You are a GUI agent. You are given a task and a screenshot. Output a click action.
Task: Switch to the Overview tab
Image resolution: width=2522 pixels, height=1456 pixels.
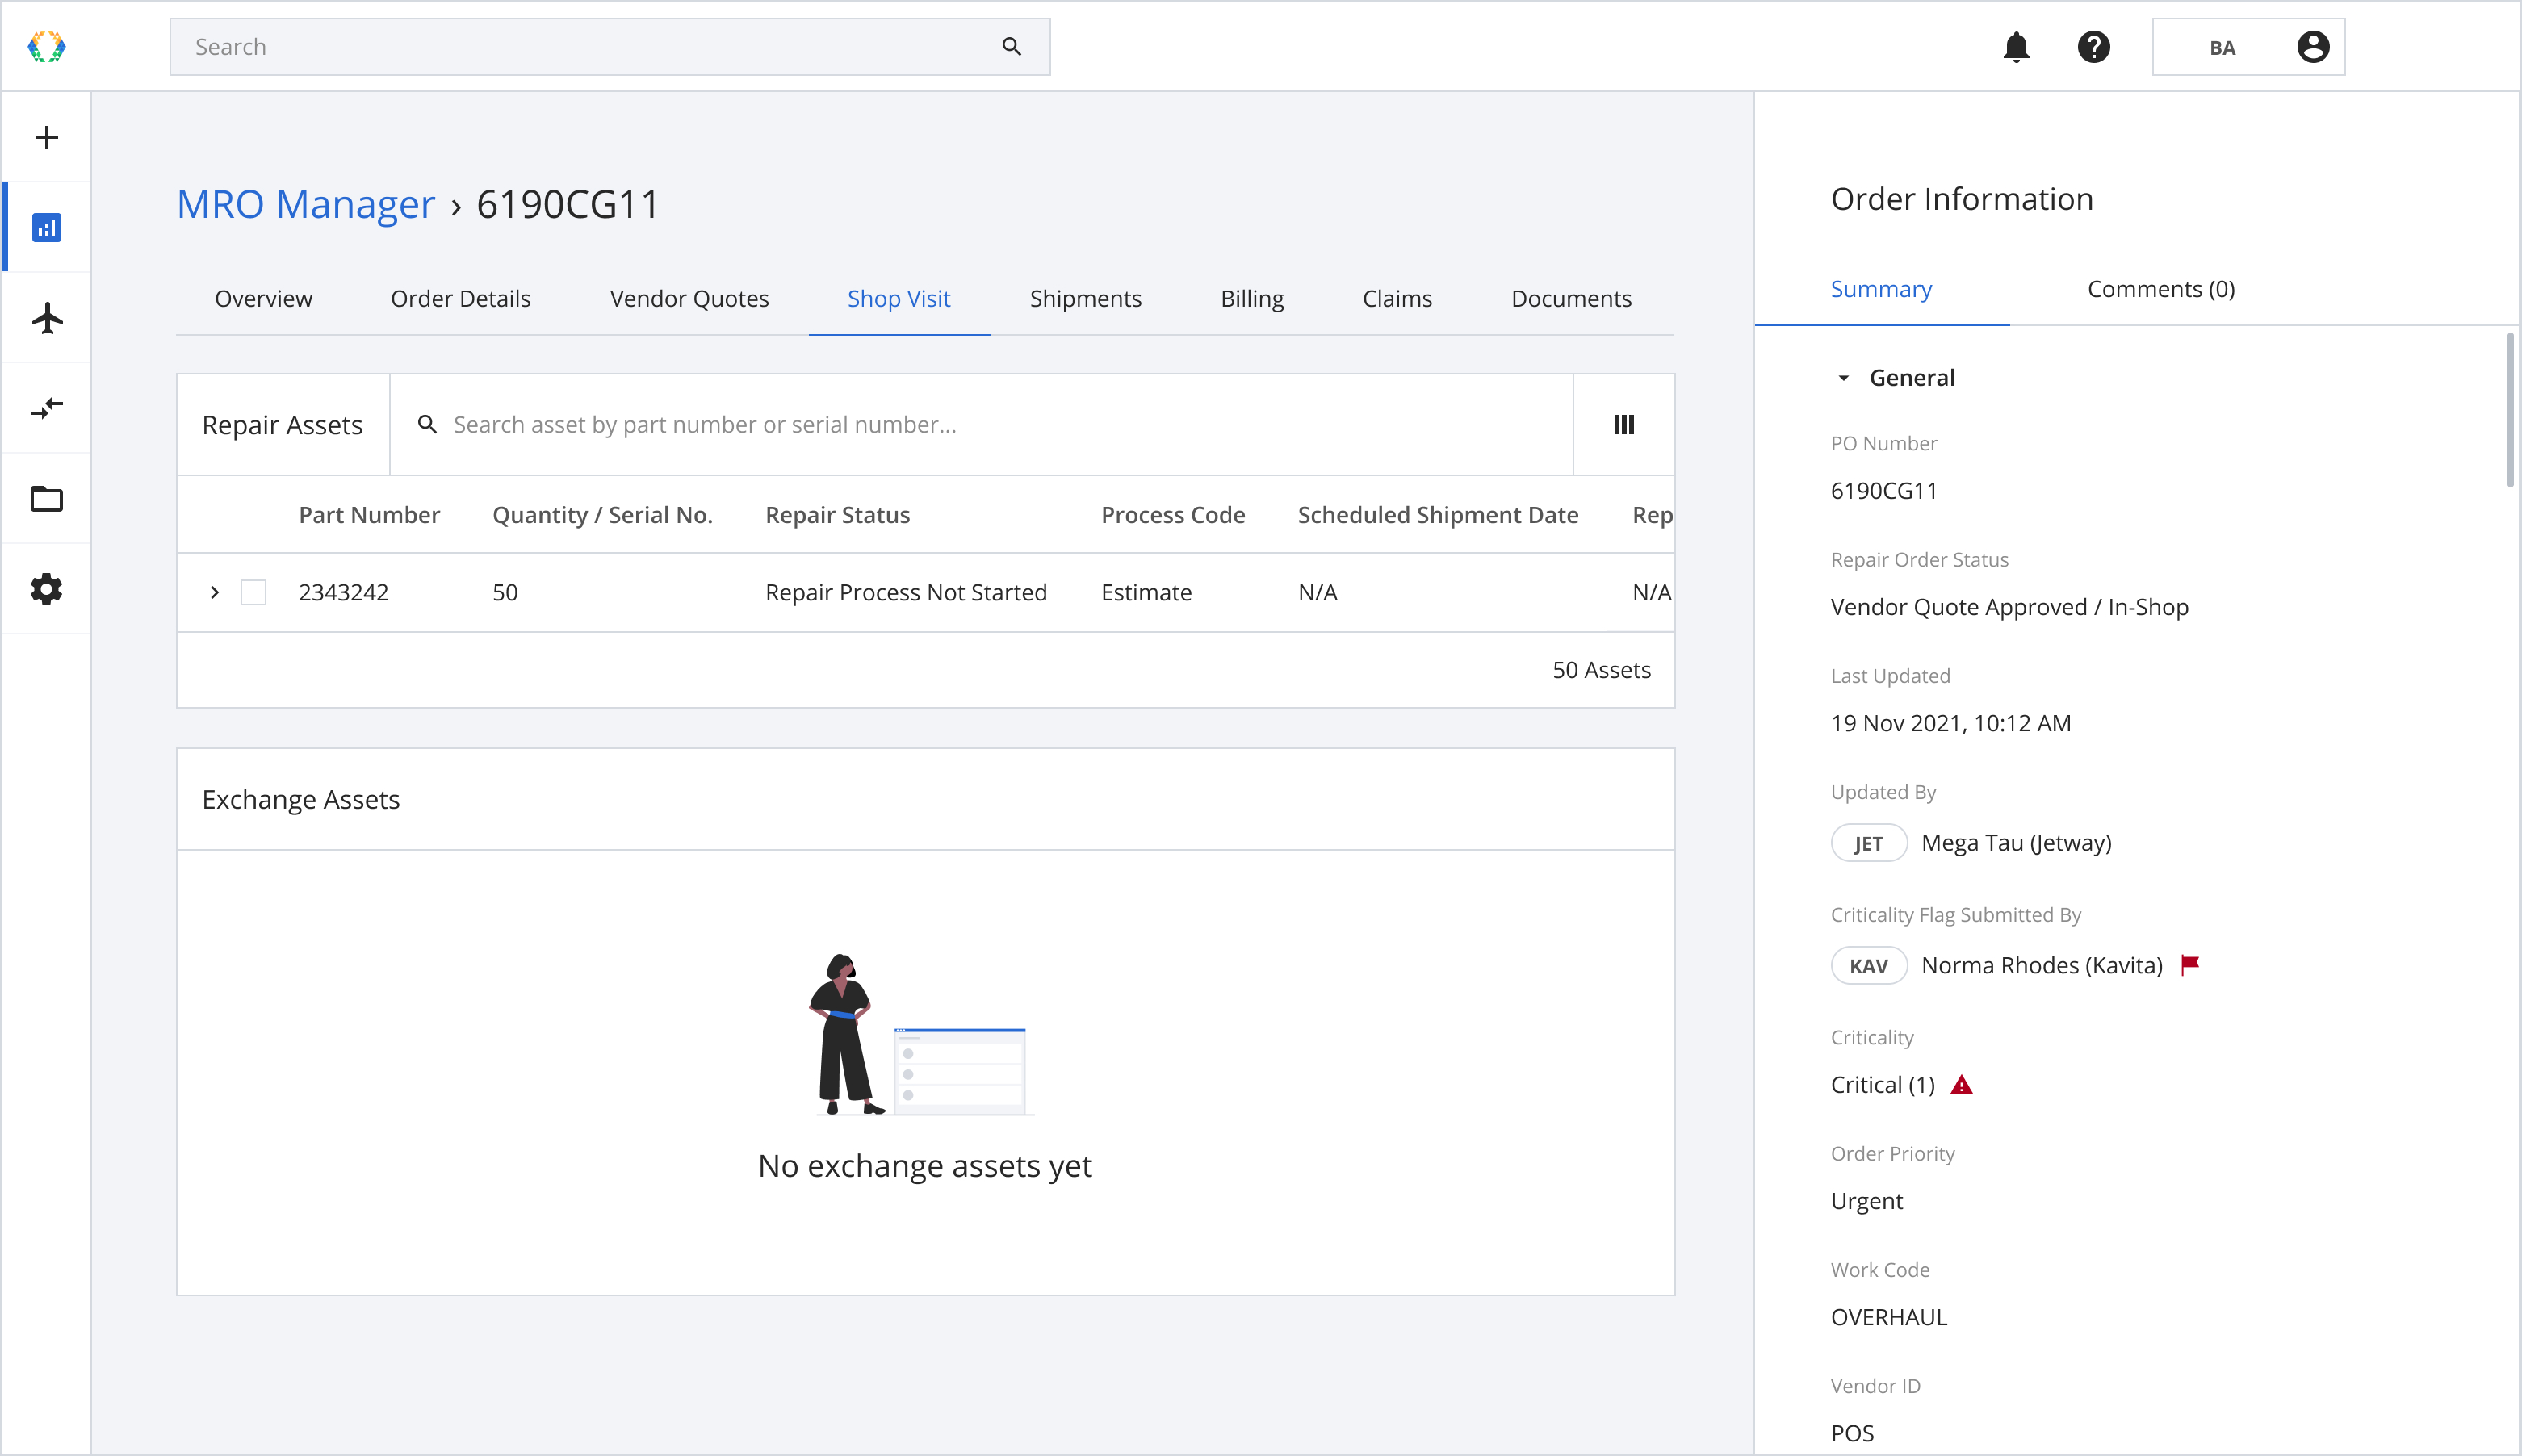(x=263, y=298)
